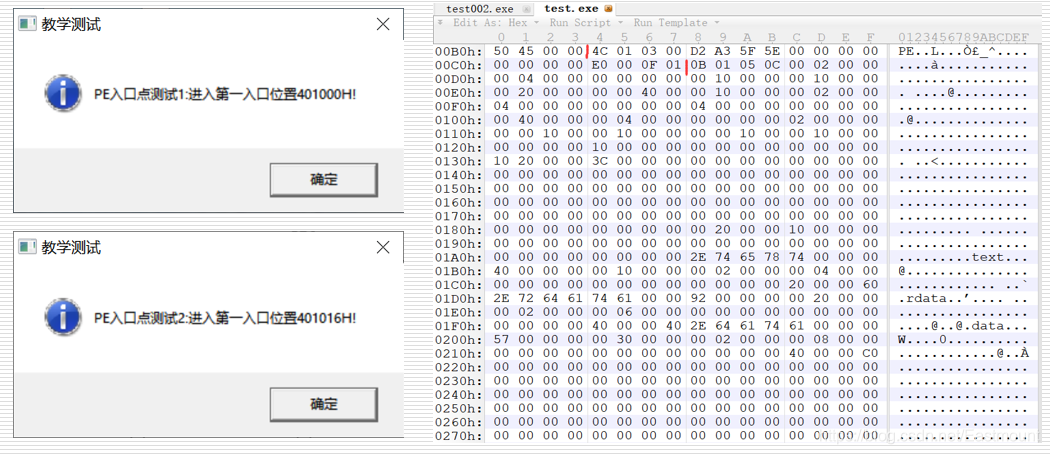Screen dimensions: 1050x454
Task: Select row address 0110h:
Action: 459,134
